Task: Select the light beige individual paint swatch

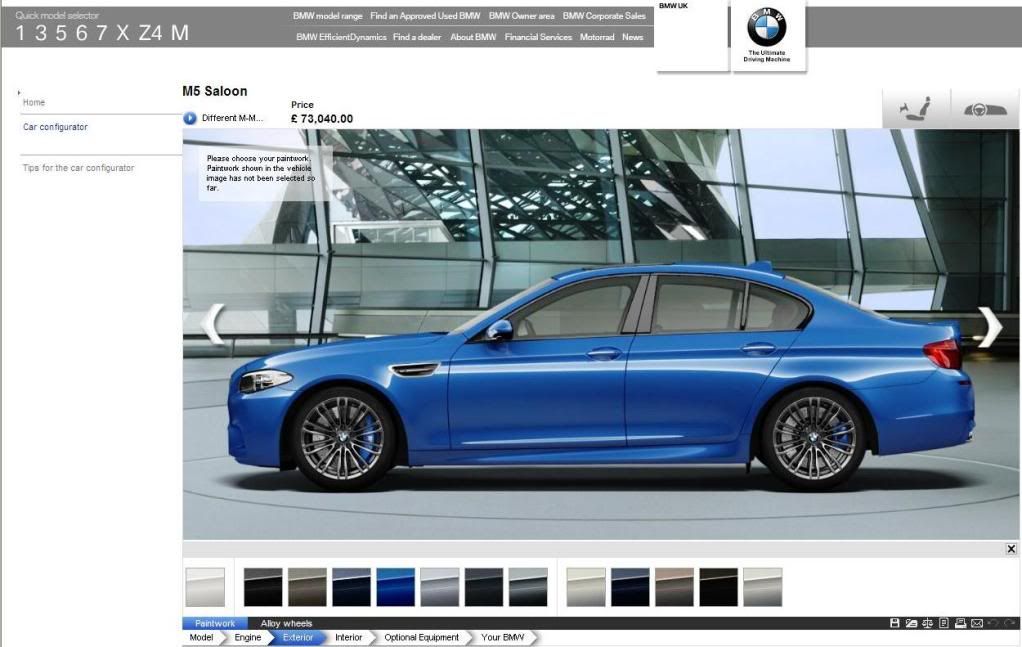Action: pyautogui.click(x=586, y=587)
